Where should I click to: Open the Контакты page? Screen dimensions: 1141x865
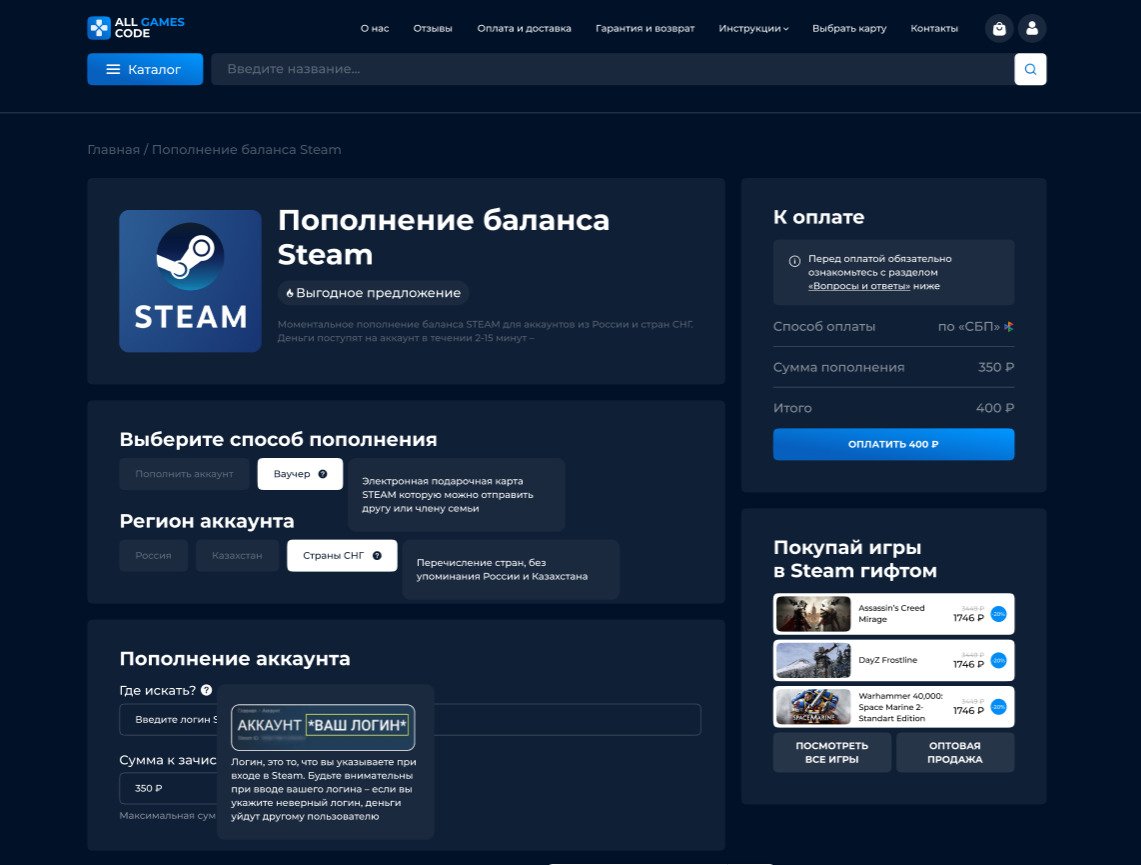(x=934, y=28)
